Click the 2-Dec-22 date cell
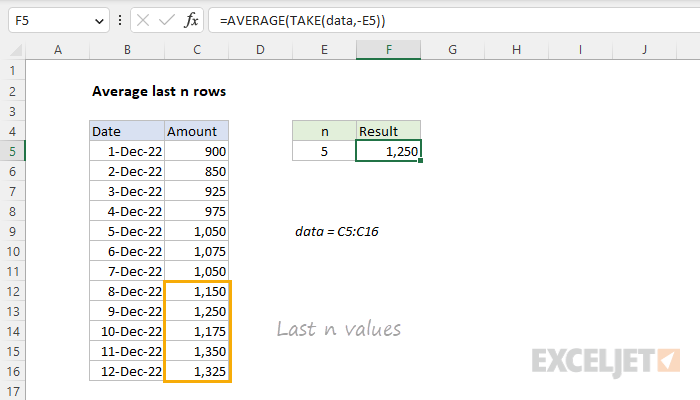This screenshot has height=400, width=700. pyautogui.click(x=127, y=171)
